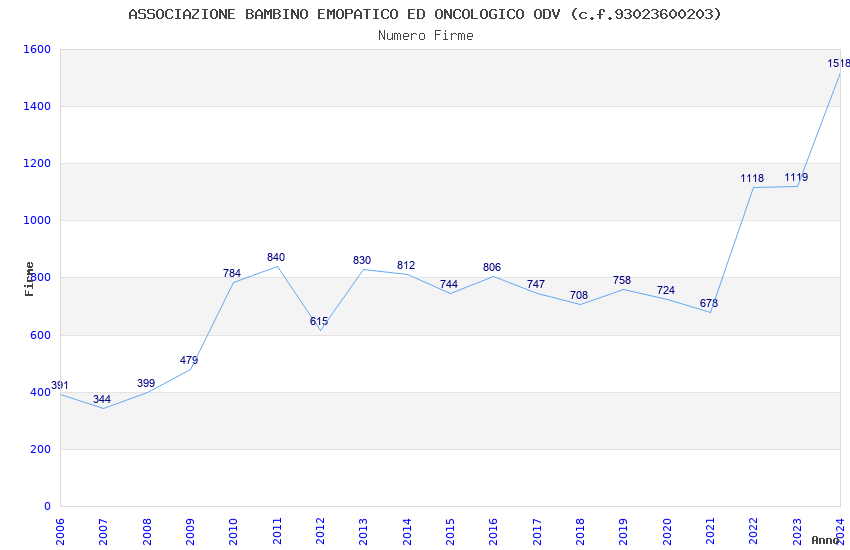850x550 pixels.
Task: Select the x-axis year 2007
Action: pyautogui.click(x=103, y=532)
